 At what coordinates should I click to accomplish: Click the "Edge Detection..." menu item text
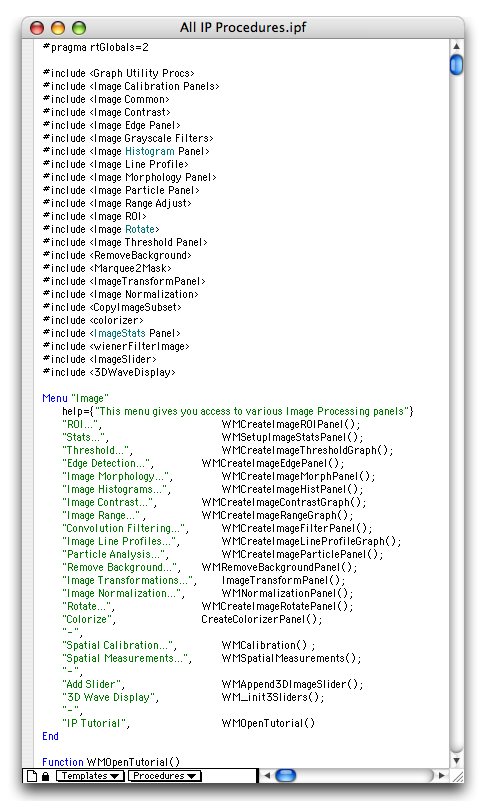pos(106,463)
